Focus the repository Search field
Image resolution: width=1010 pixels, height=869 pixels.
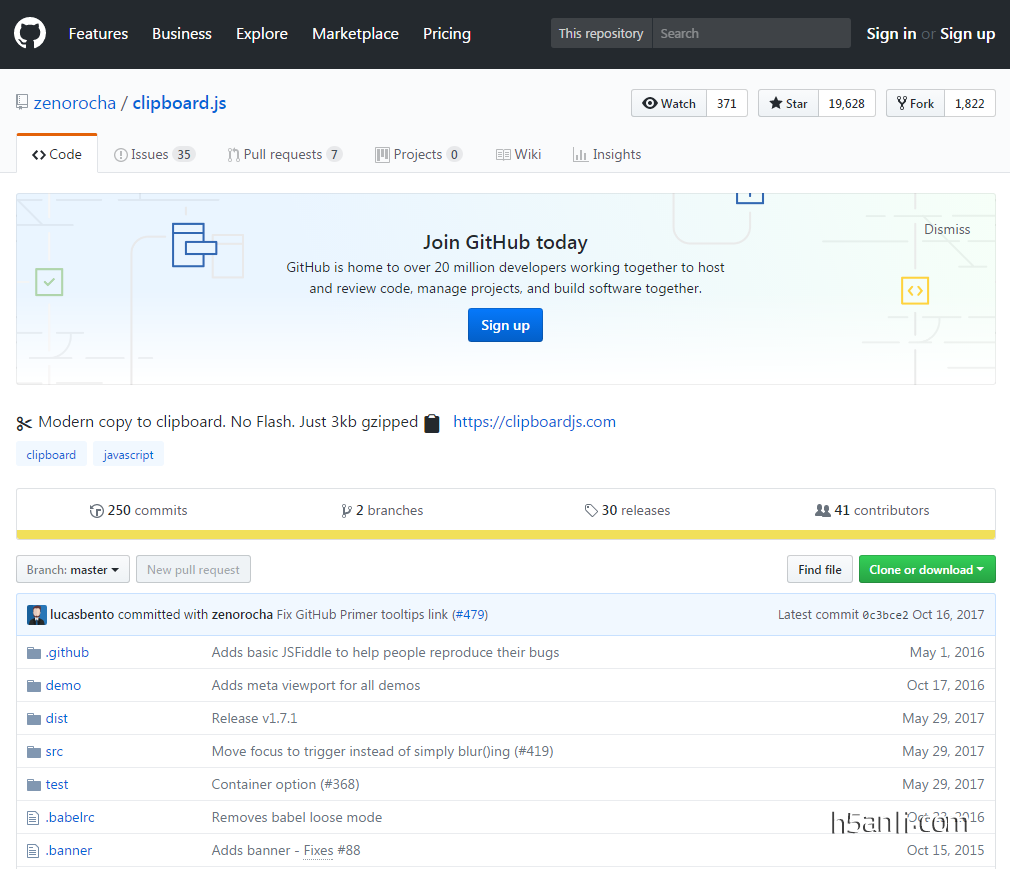[x=751, y=33]
